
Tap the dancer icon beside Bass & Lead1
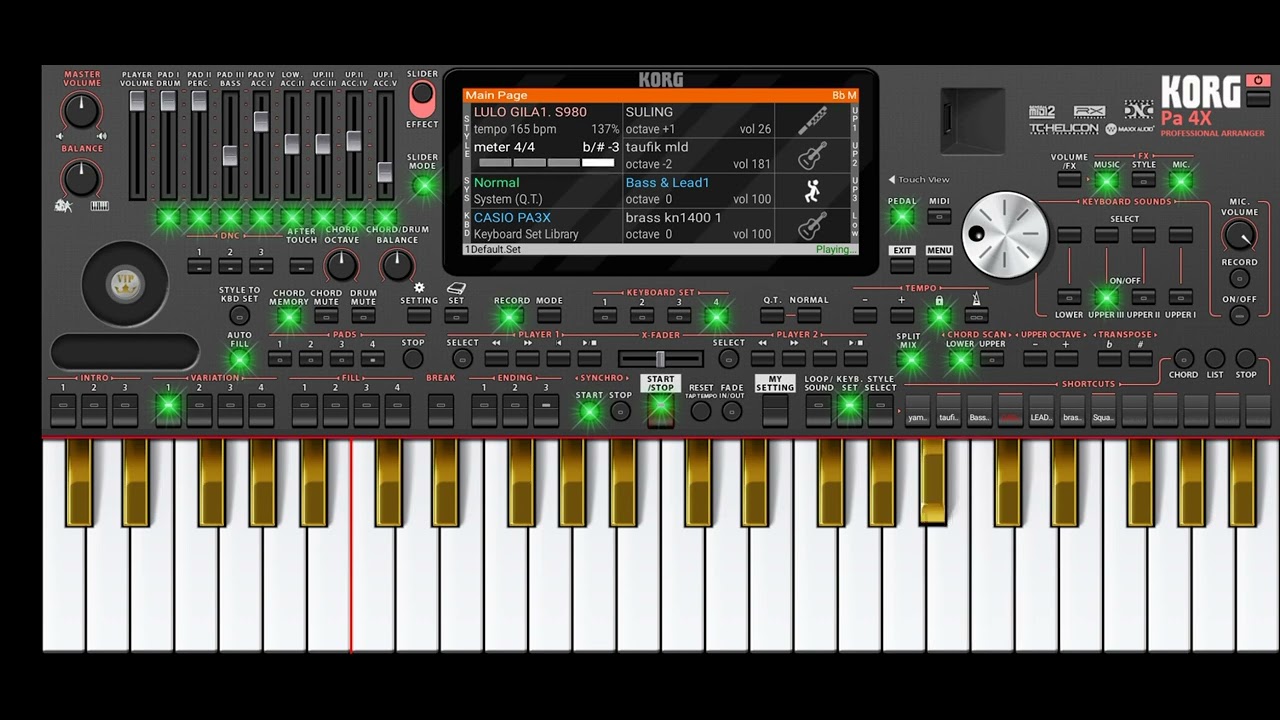[811, 191]
